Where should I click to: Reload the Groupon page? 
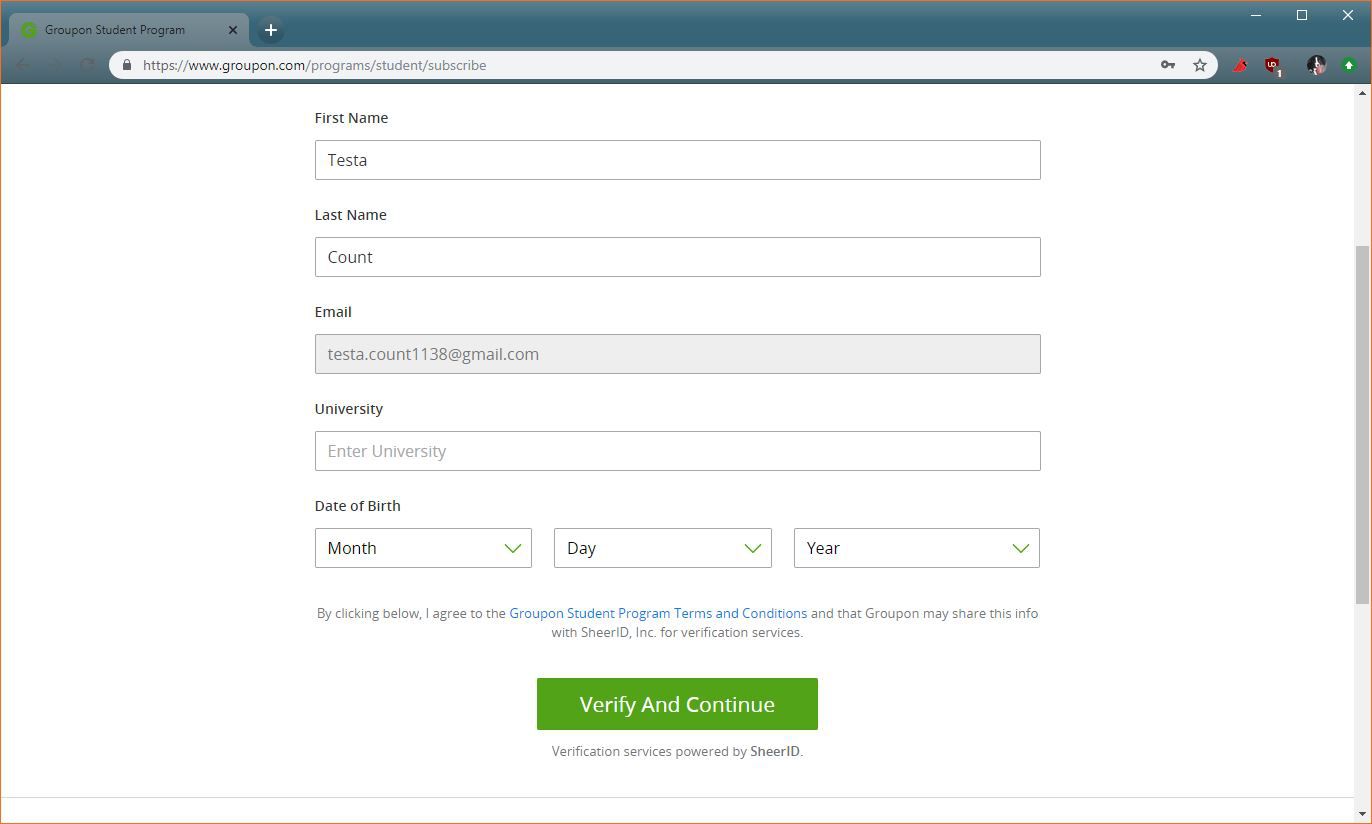tap(87, 65)
